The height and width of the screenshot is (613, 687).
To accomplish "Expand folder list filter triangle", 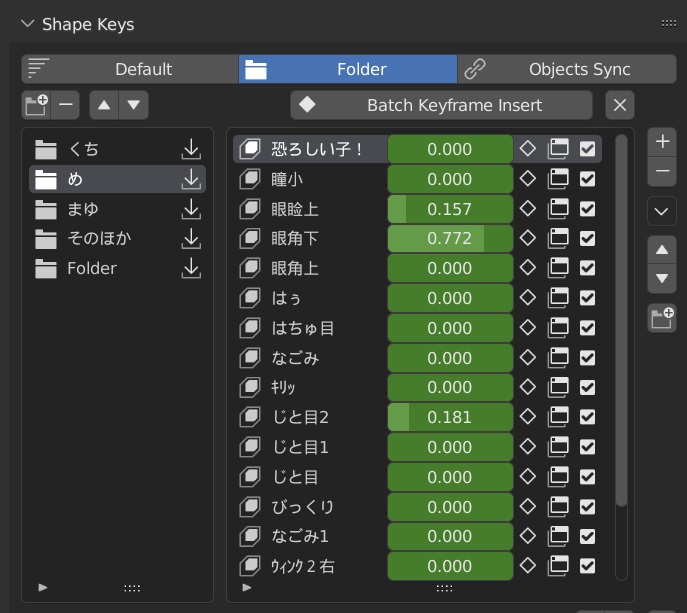I will point(42,588).
